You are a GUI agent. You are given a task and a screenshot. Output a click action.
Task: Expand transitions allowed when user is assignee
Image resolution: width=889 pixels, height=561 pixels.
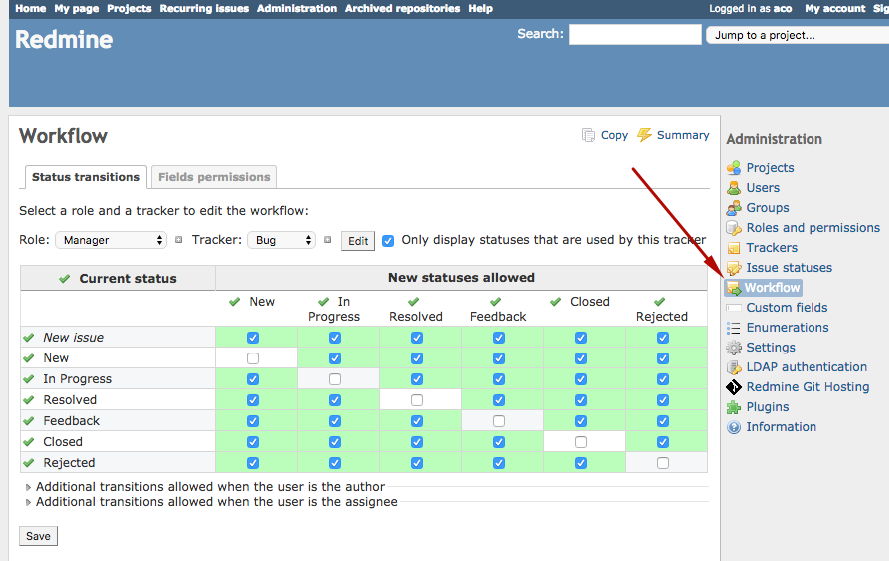coord(217,502)
